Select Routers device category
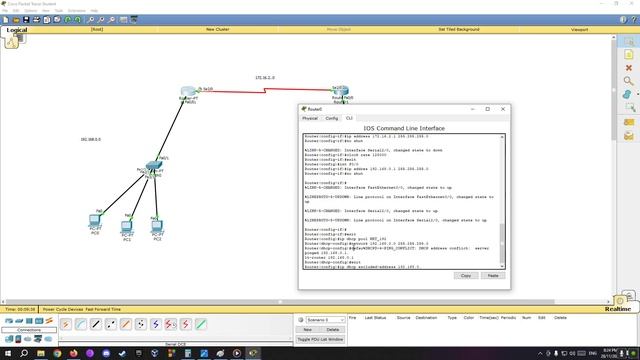640x360 pixels. 9,321
